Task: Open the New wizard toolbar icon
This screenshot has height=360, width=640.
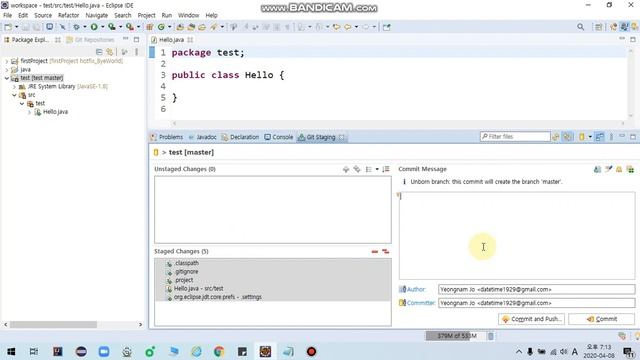Action: tap(8, 27)
